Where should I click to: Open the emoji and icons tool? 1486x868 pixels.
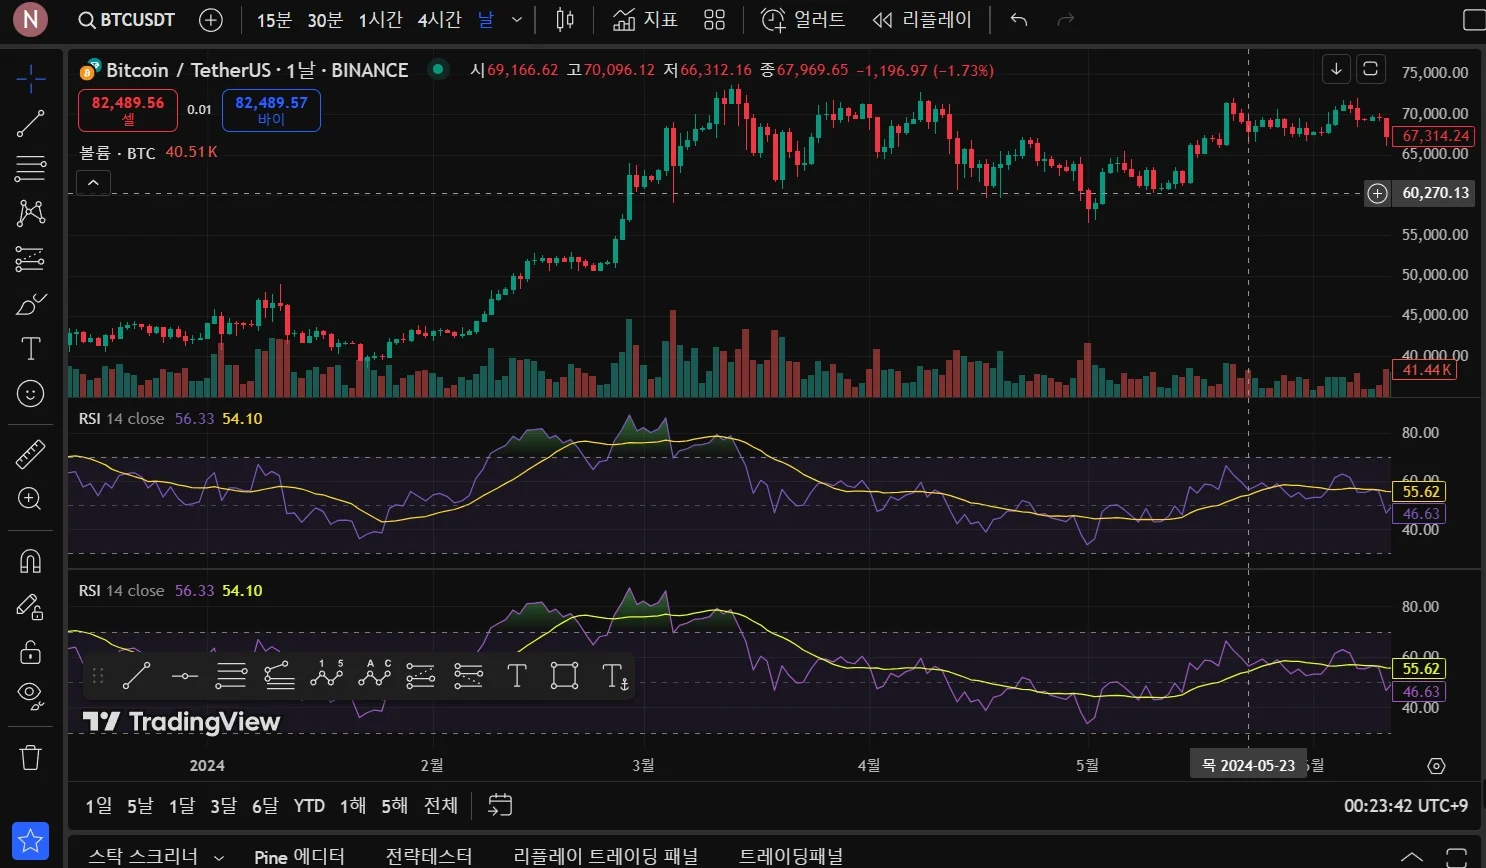pyautogui.click(x=30, y=394)
